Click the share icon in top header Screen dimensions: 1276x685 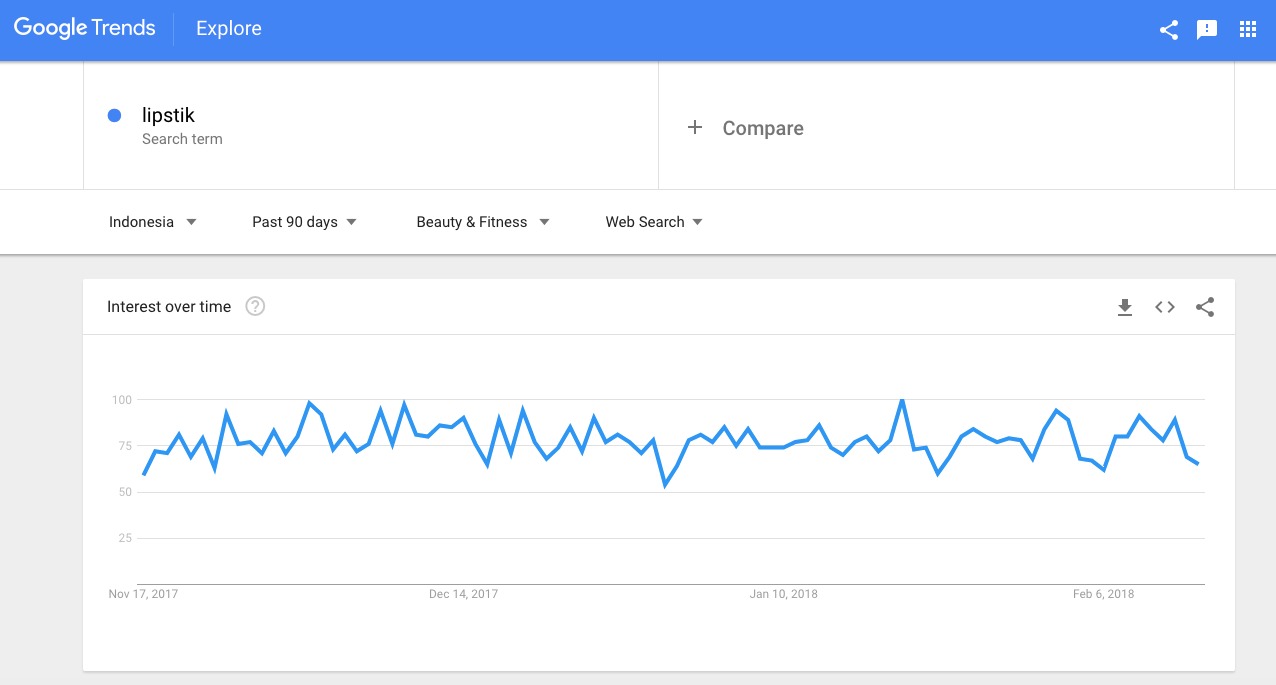tap(1168, 29)
